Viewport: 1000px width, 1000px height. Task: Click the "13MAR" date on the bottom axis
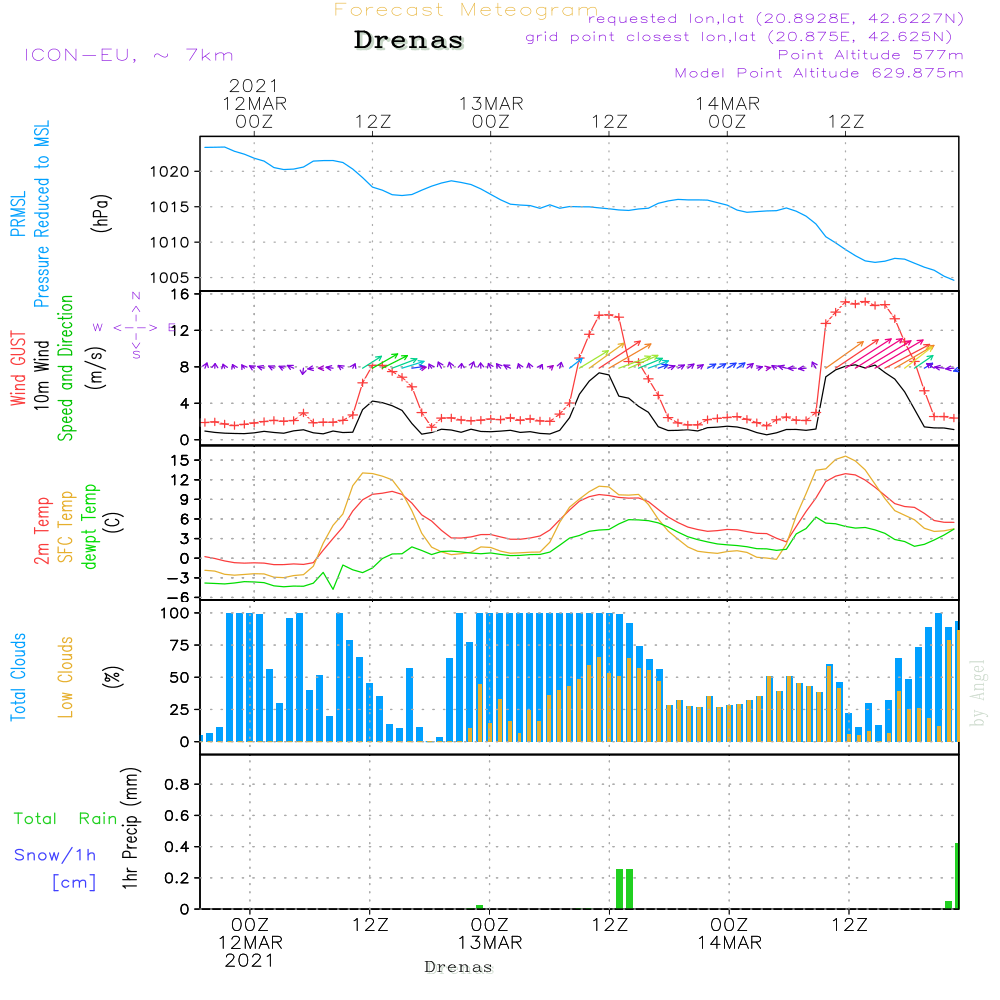pyautogui.click(x=491, y=942)
